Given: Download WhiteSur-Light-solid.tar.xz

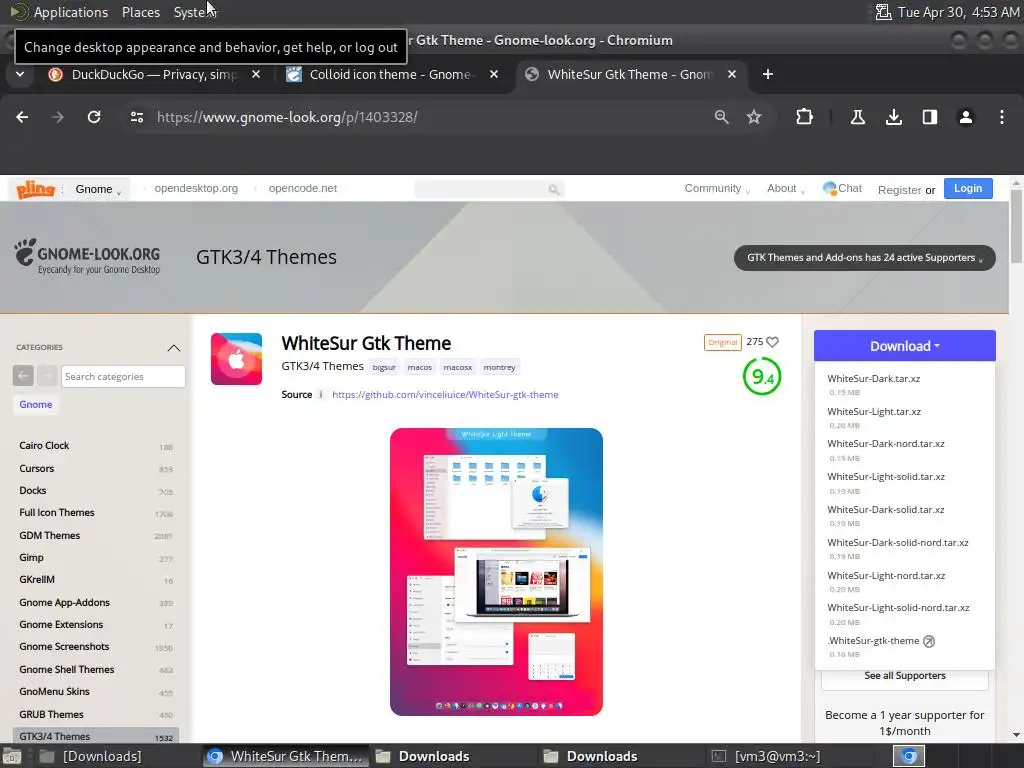Looking at the screenshot, I should click(x=886, y=477).
